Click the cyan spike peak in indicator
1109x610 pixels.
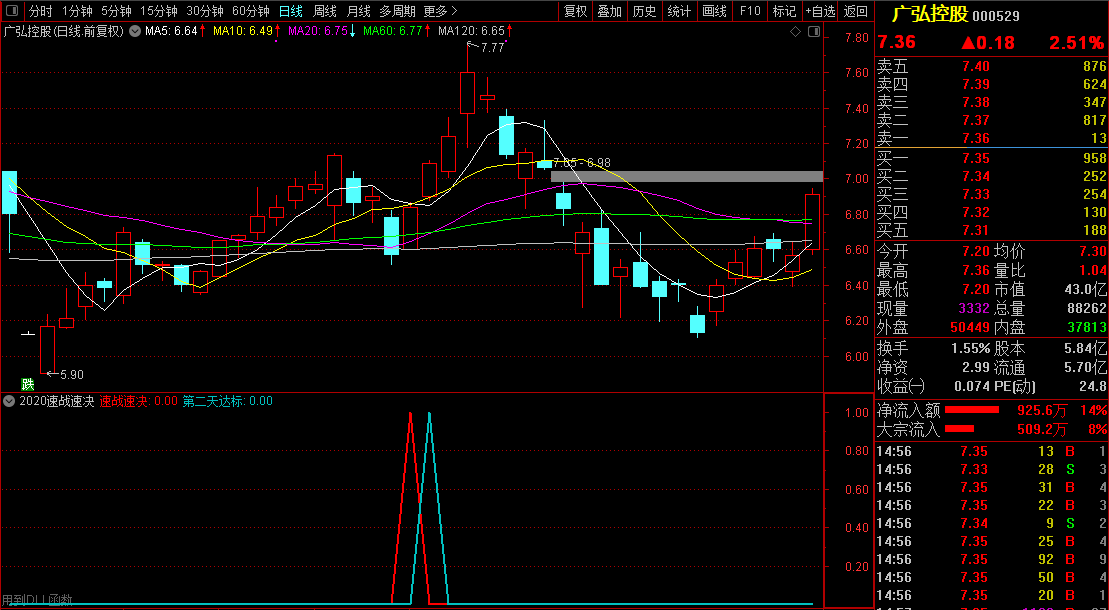[x=429, y=413]
